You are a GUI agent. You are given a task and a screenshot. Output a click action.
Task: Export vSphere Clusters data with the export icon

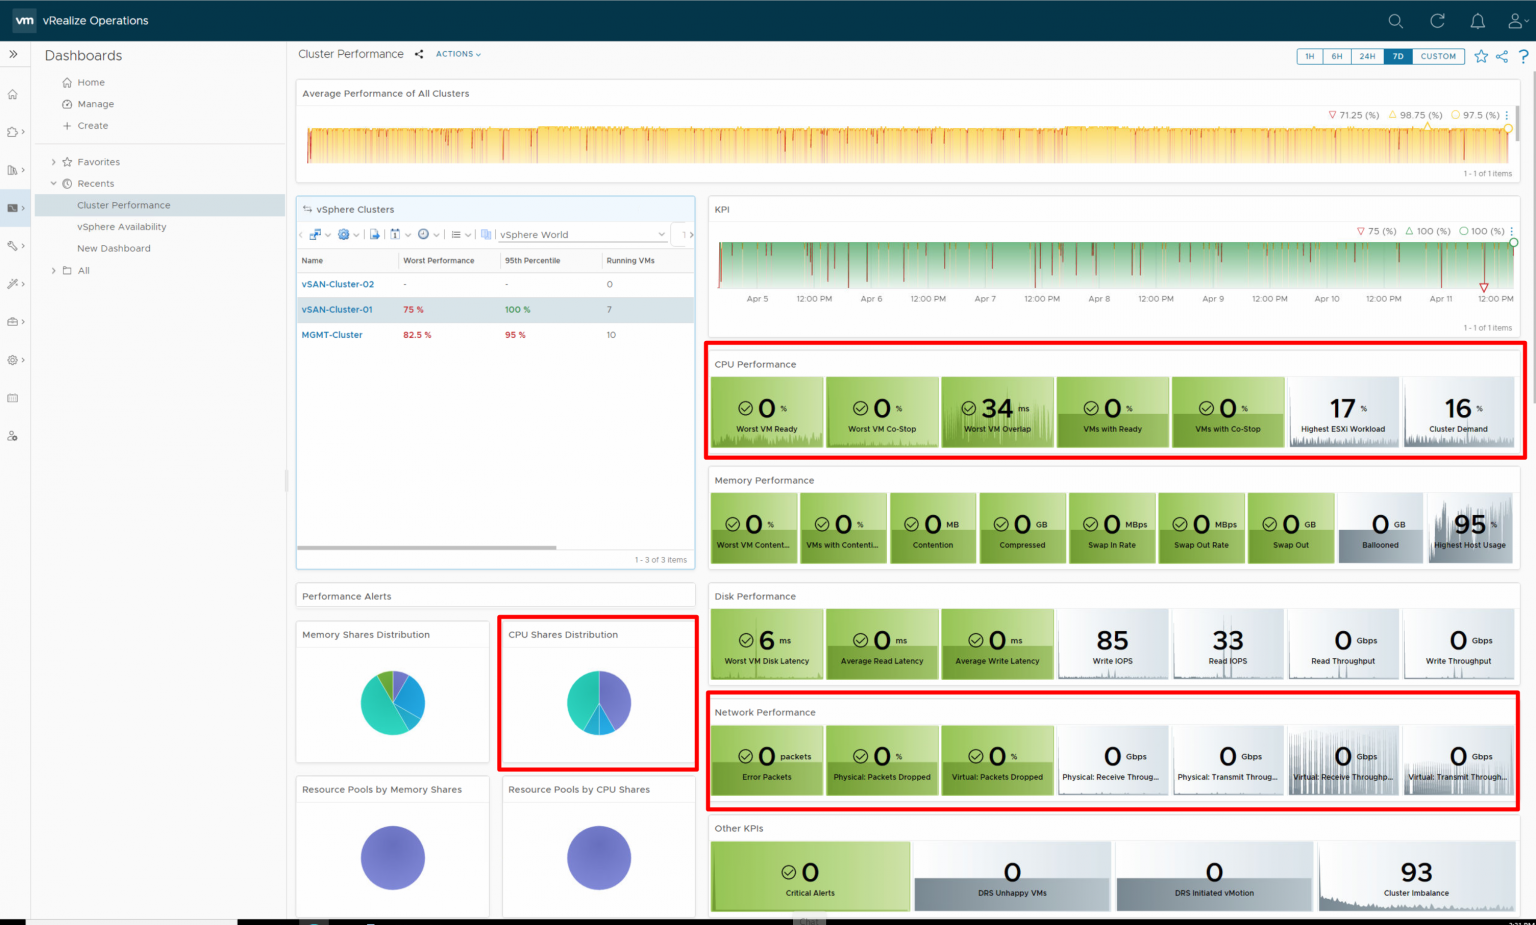pos(375,233)
